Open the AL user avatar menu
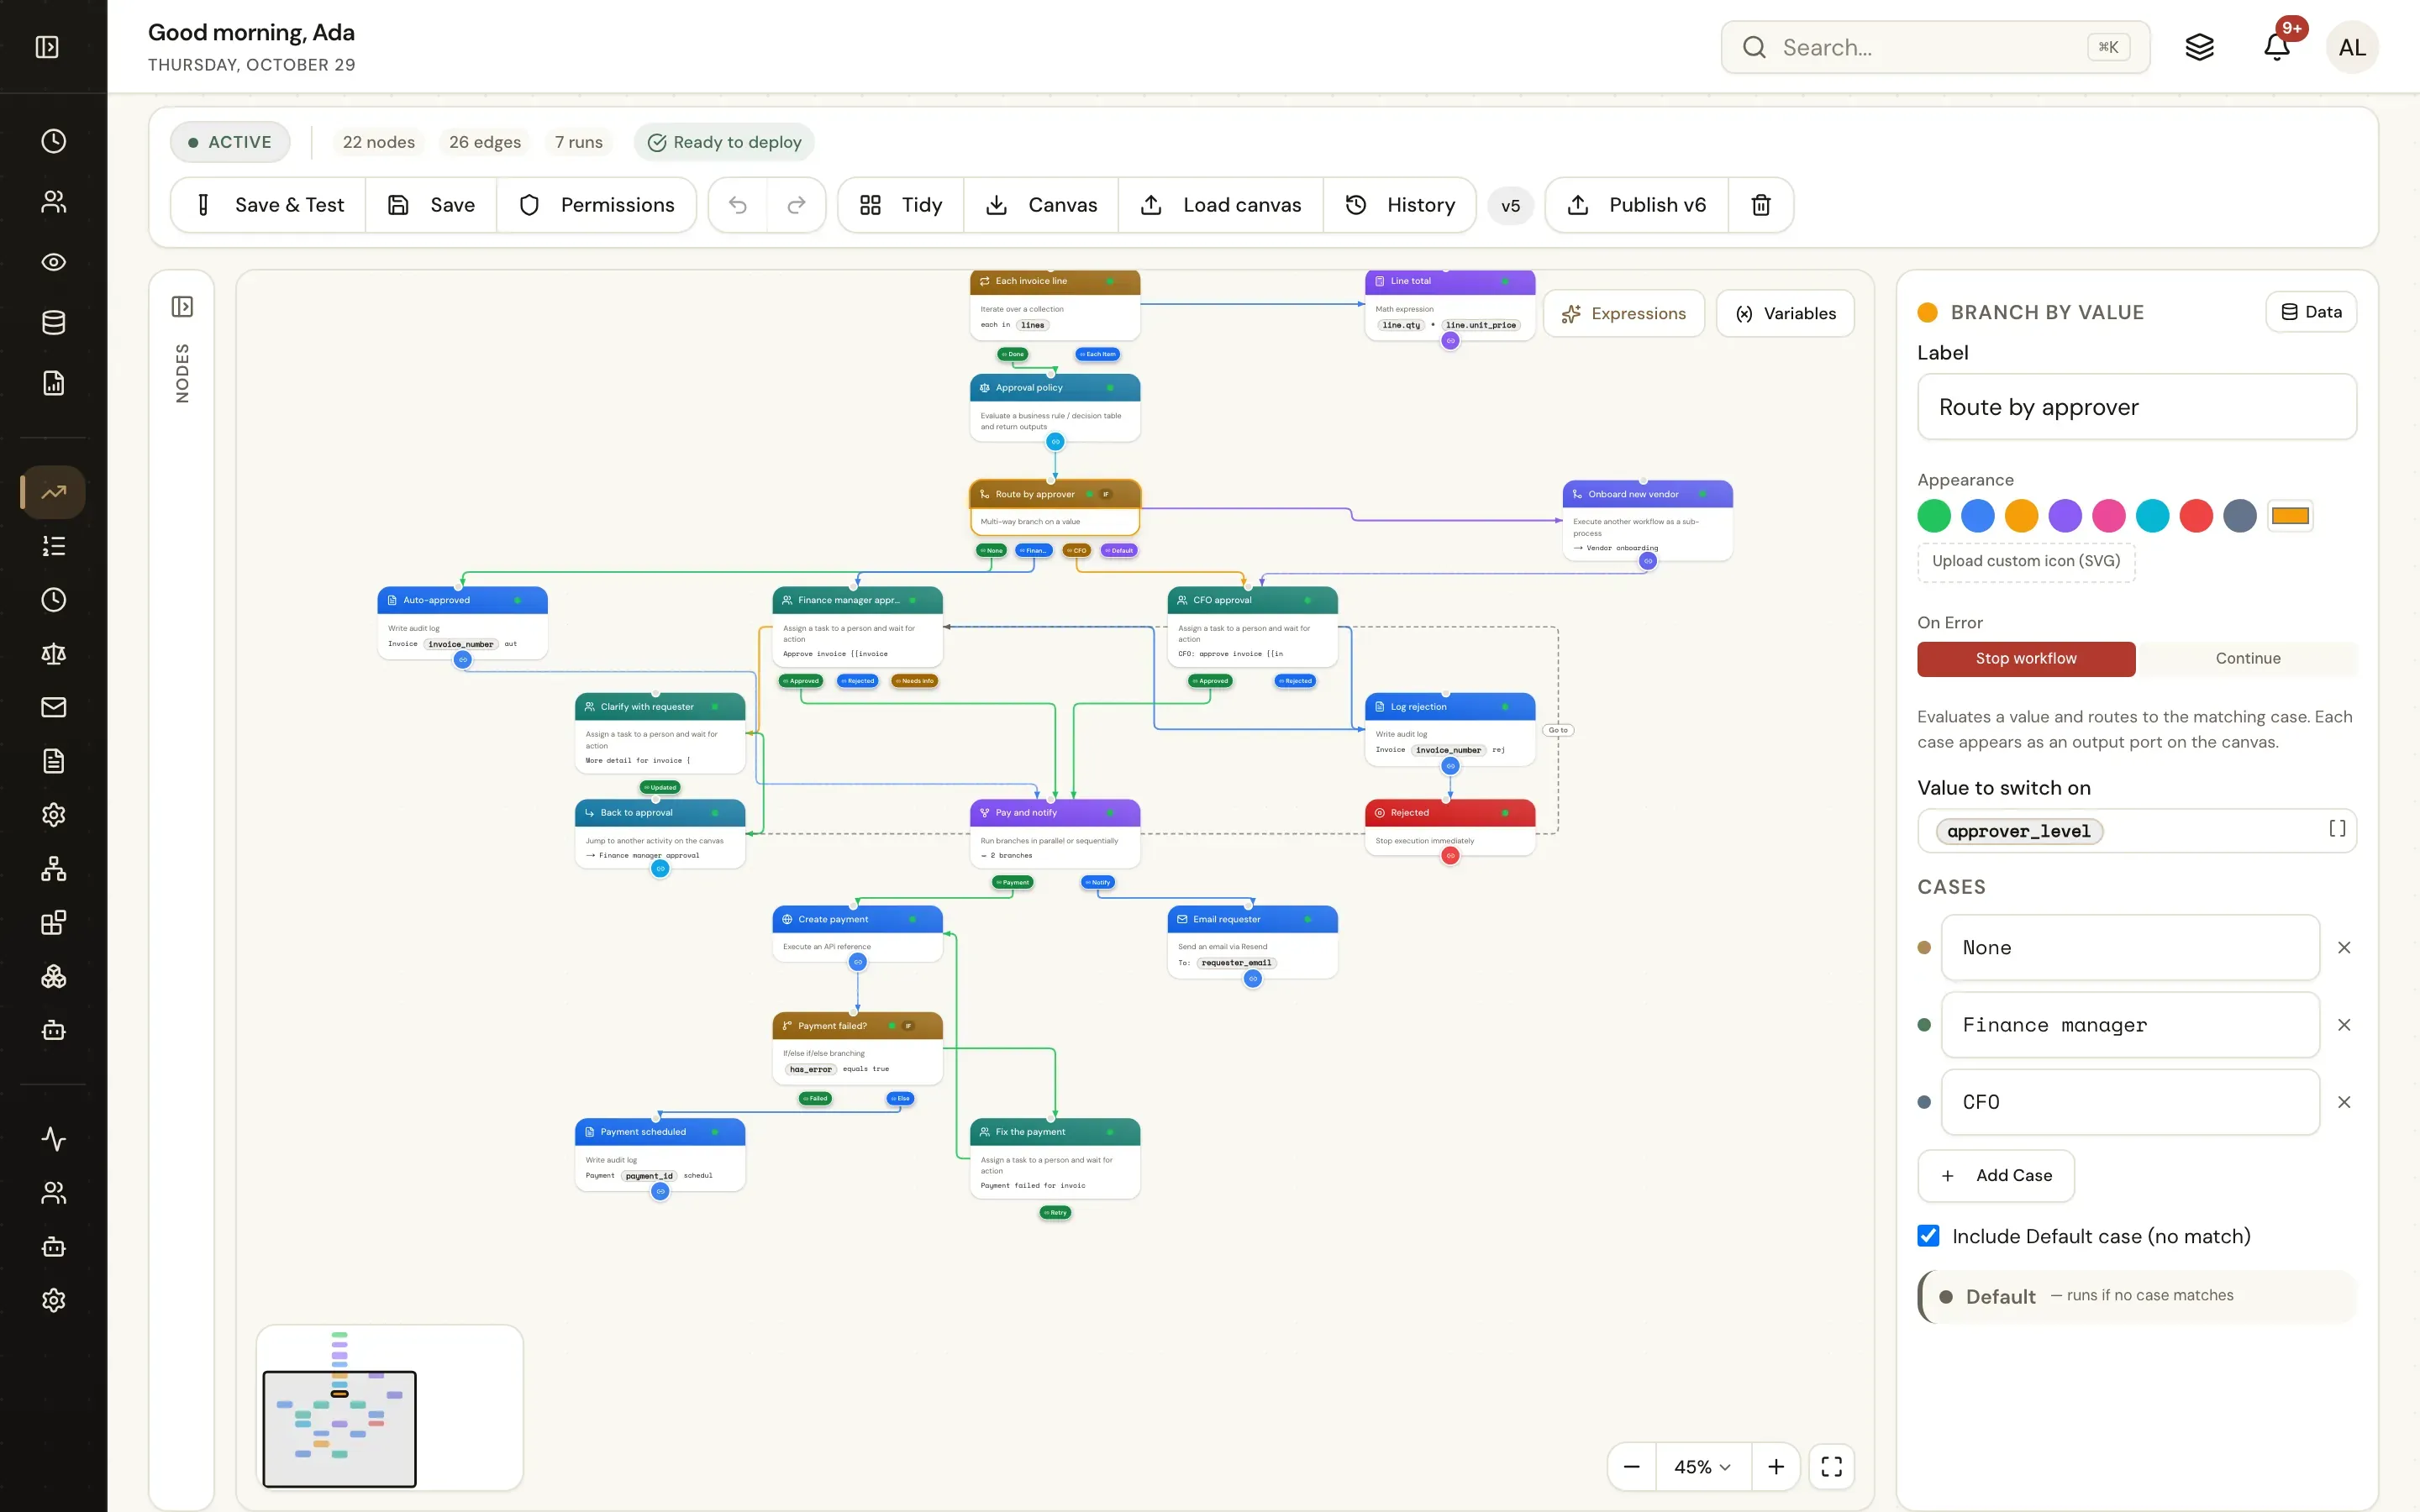Image resolution: width=2420 pixels, height=1512 pixels. point(2352,47)
